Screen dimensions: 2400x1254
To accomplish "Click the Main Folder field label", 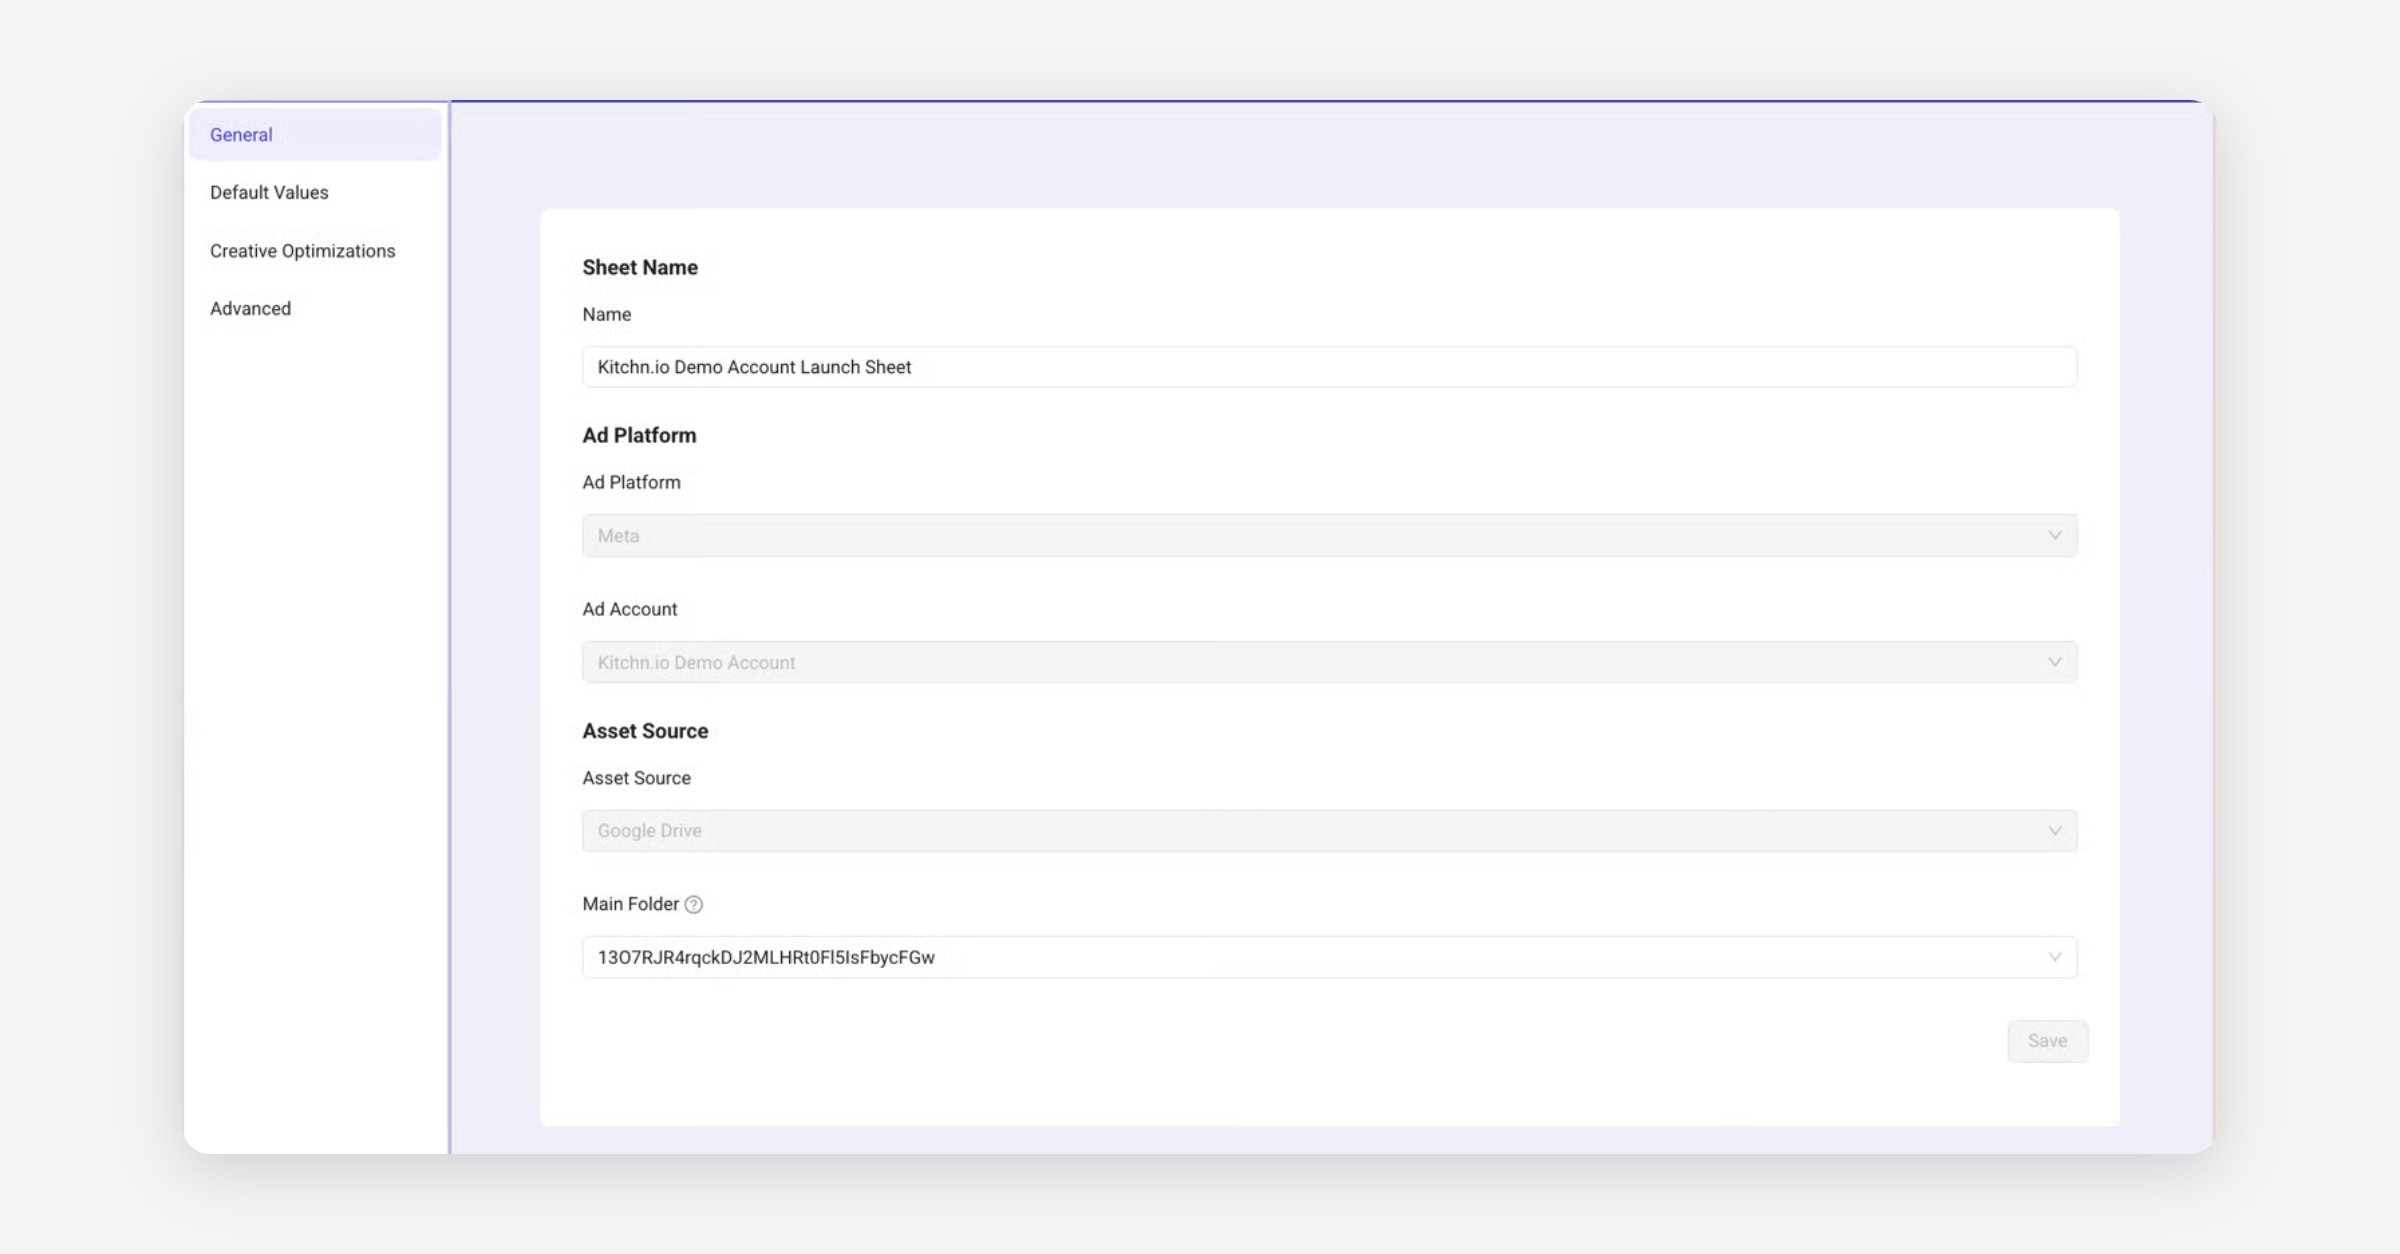I will click(630, 904).
